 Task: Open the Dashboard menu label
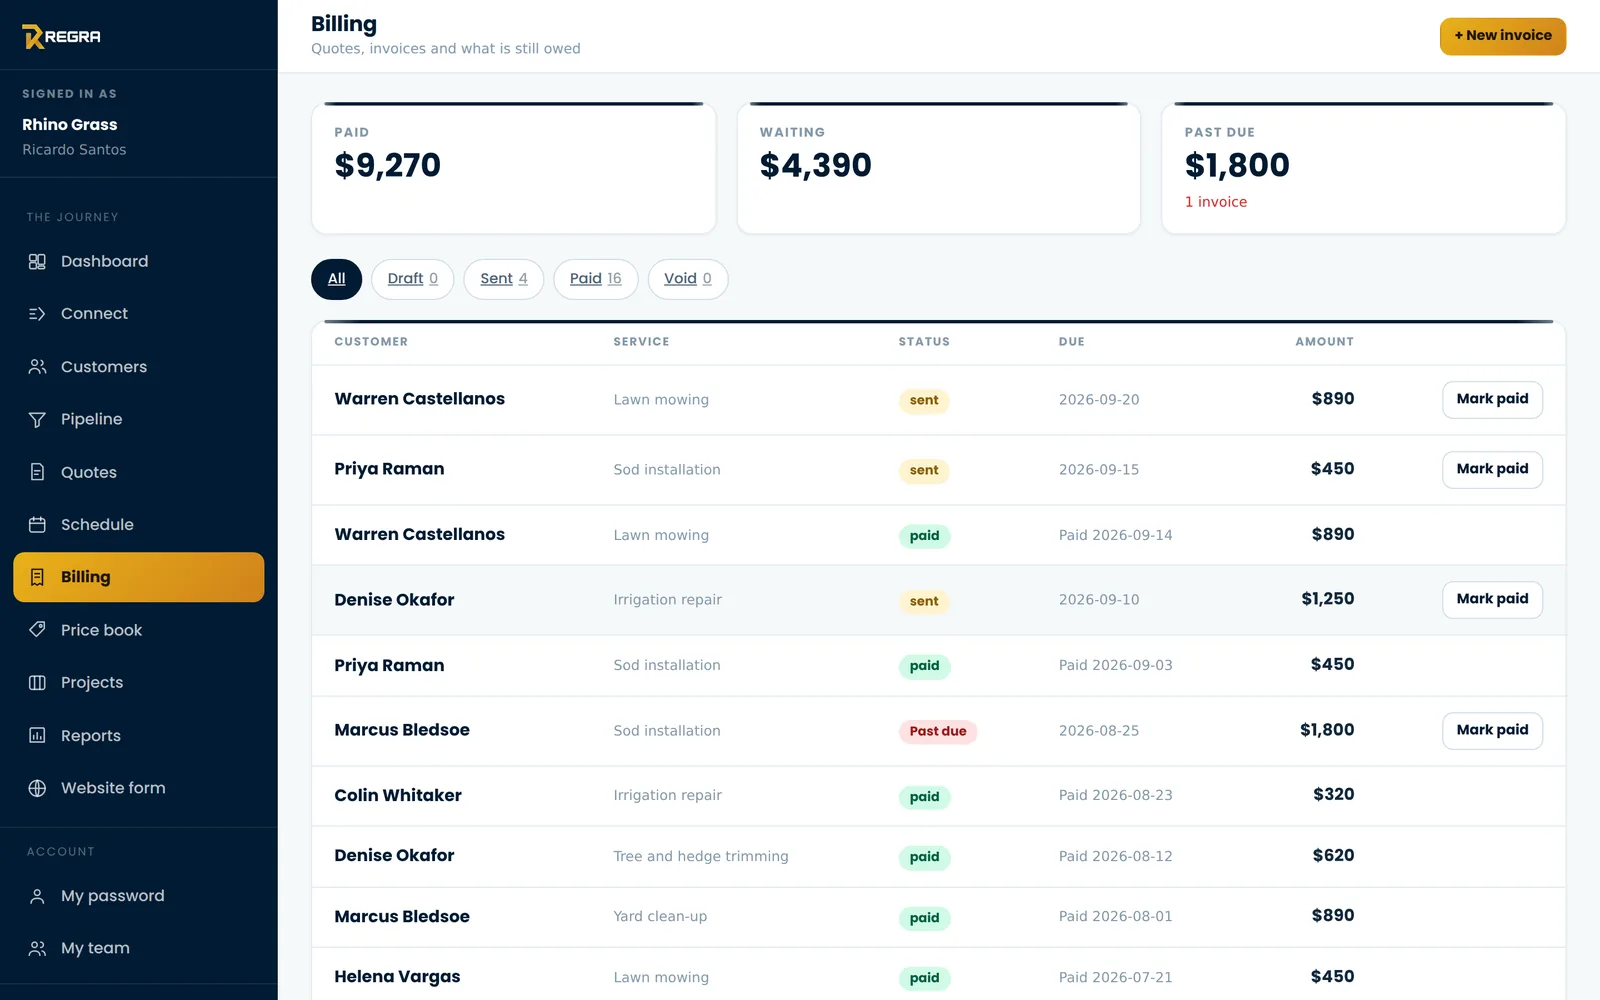point(104,261)
